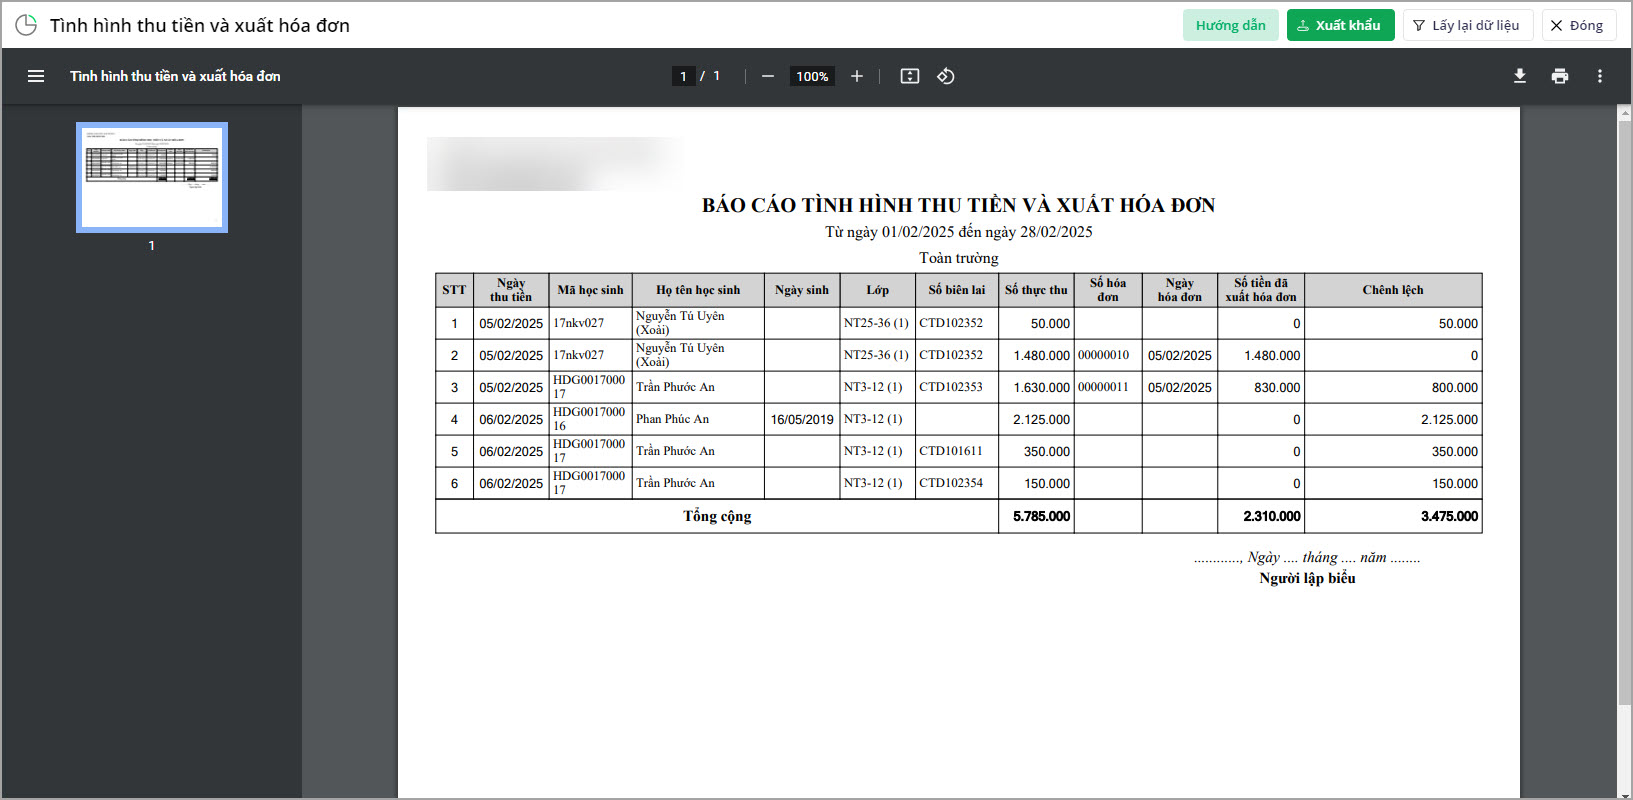Click the Toàn trường text

[x=958, y=258]
